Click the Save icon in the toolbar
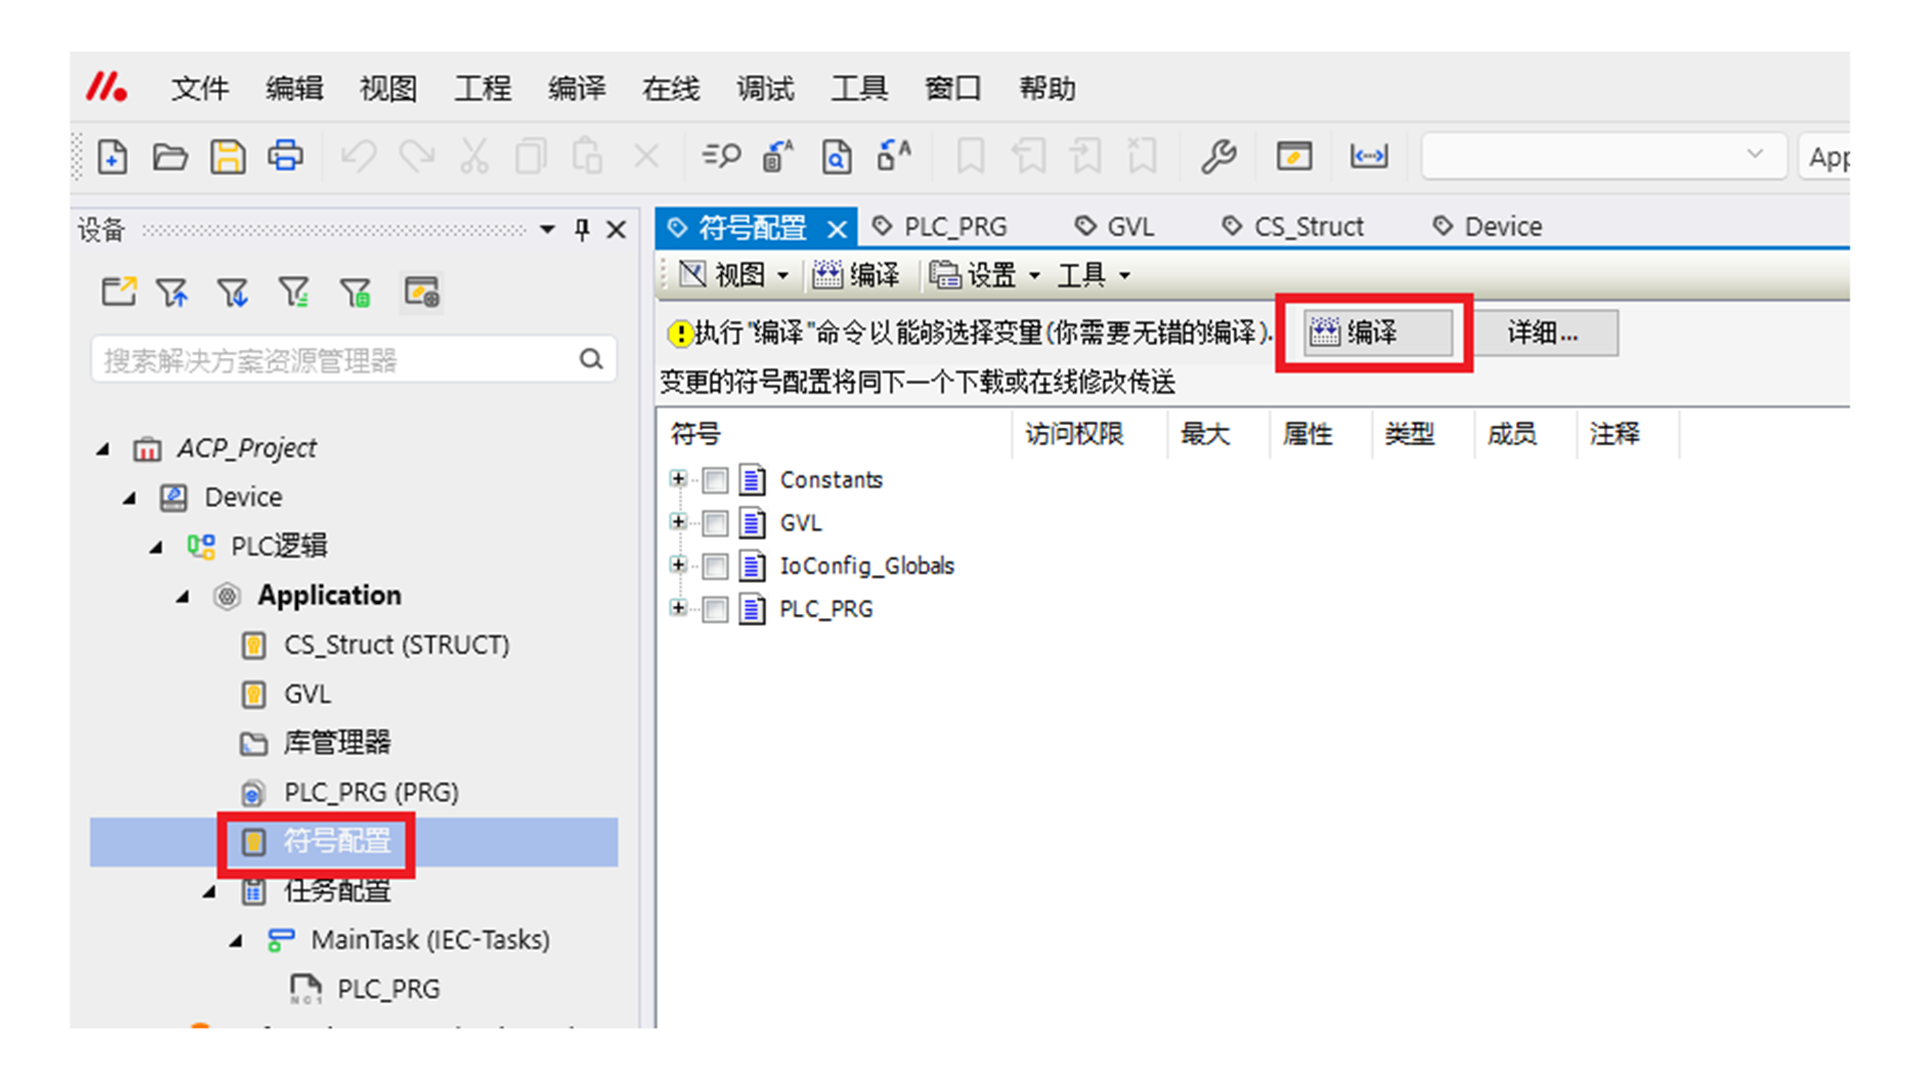1920x1080 pixels. (x=227, y=157)
